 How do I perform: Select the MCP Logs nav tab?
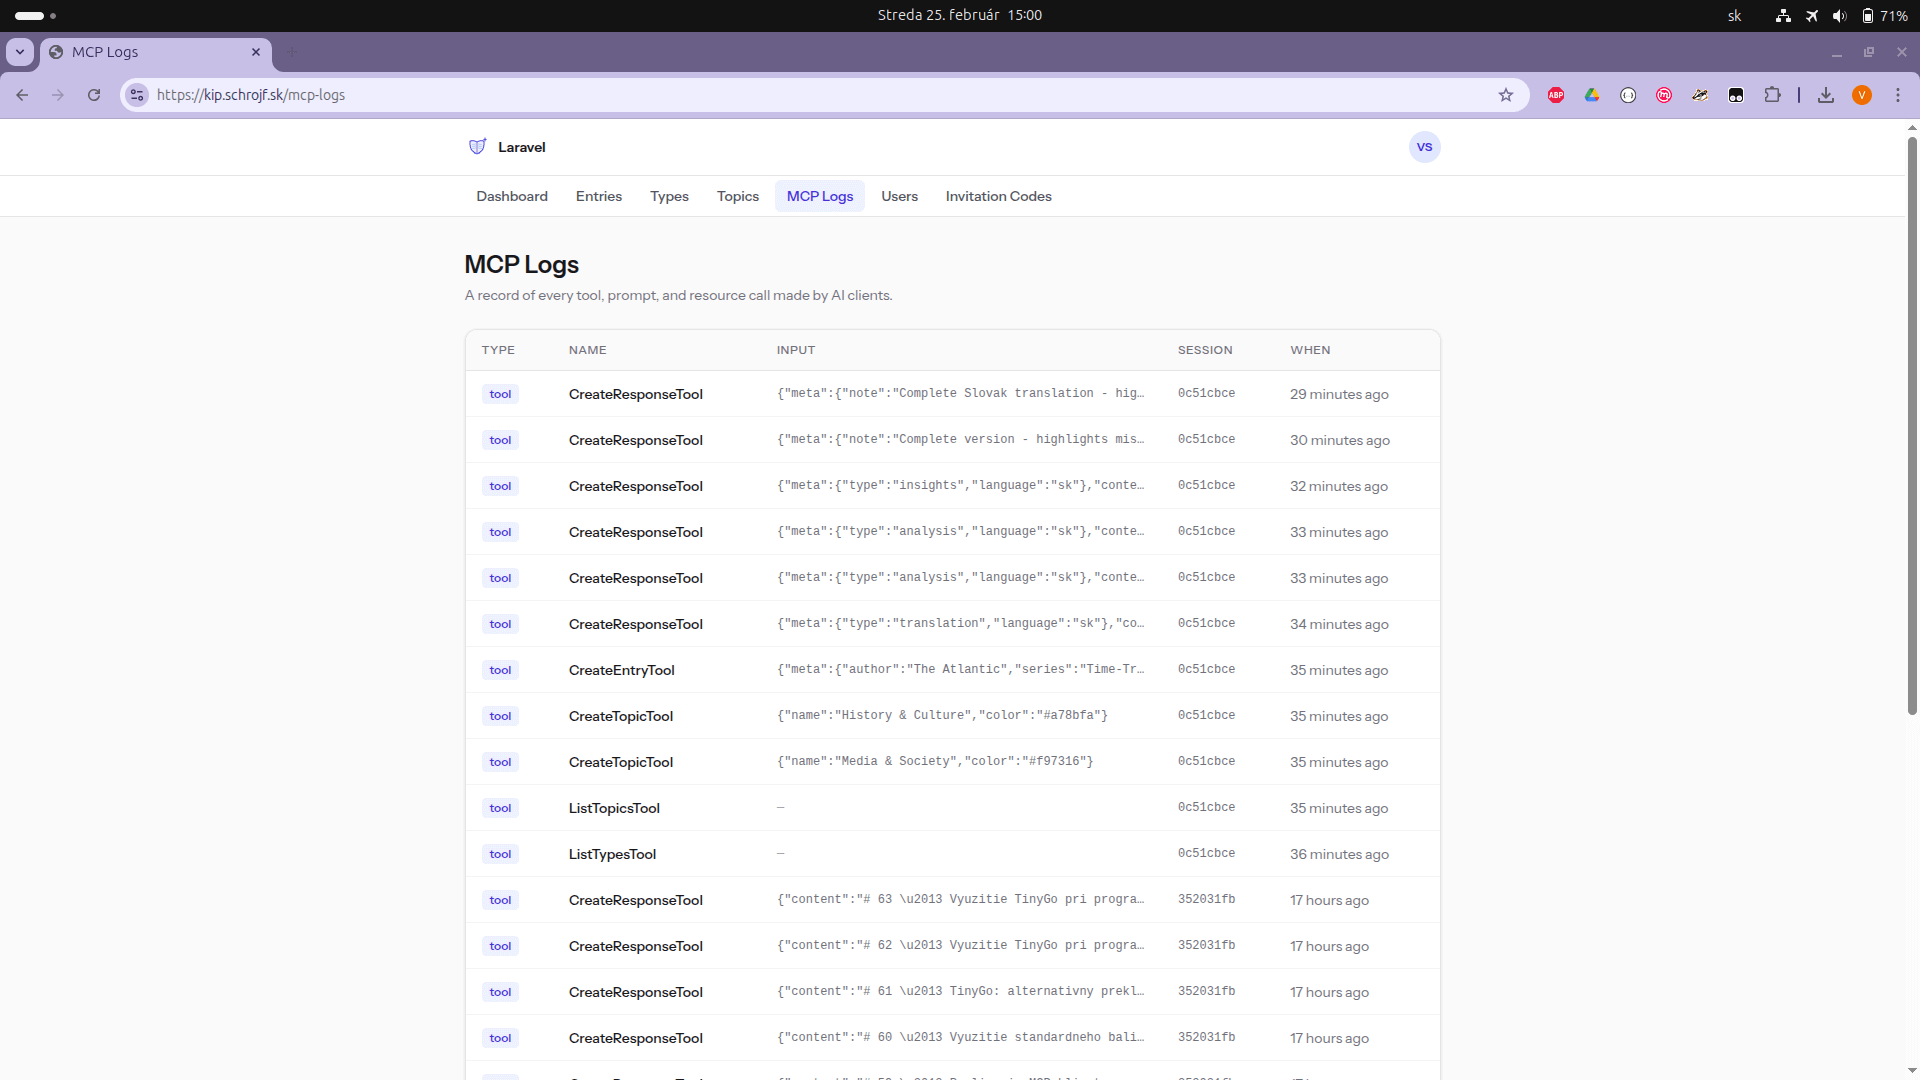(820, 196)
